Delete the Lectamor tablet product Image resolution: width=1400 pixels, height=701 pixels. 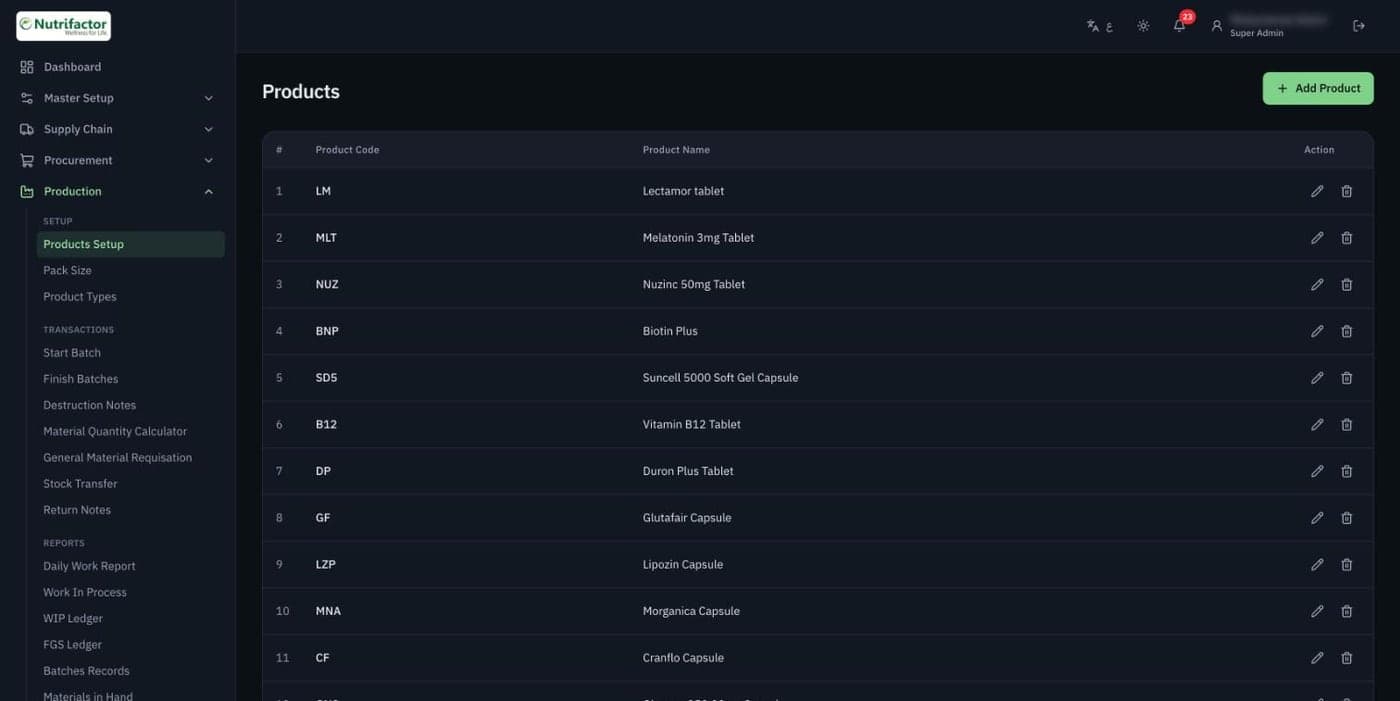(1347, 191)
